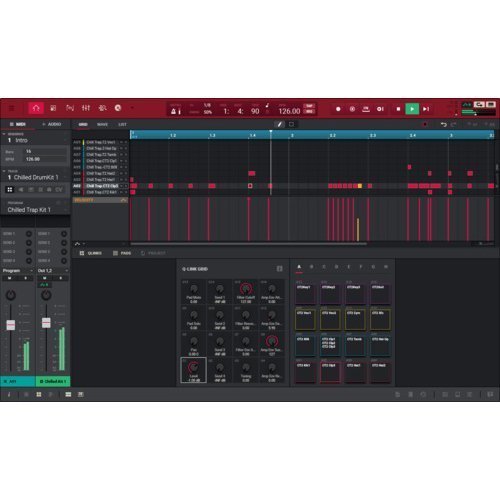Collapse the Sequence section arrow

(4, 134)
